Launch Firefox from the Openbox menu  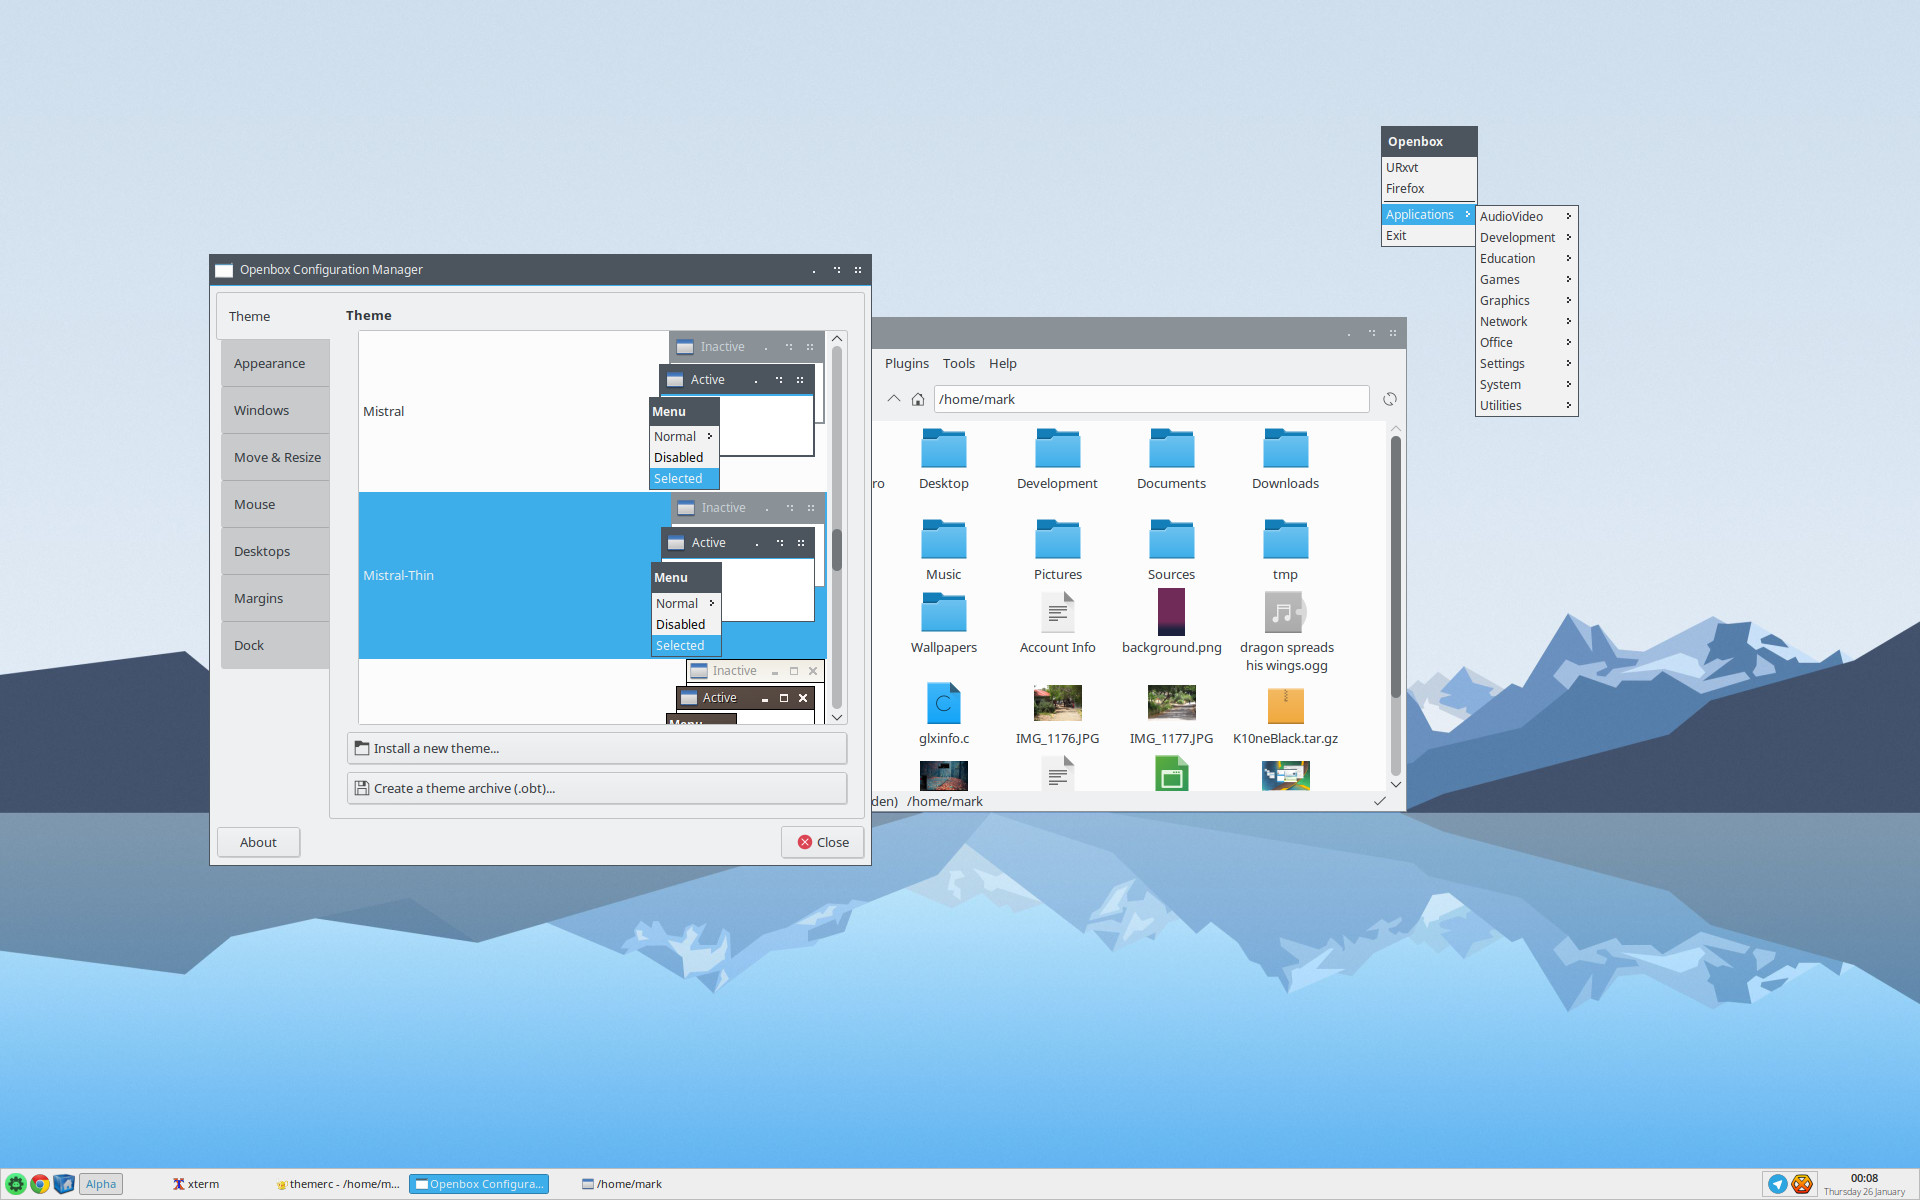(x=1428, y=188)
